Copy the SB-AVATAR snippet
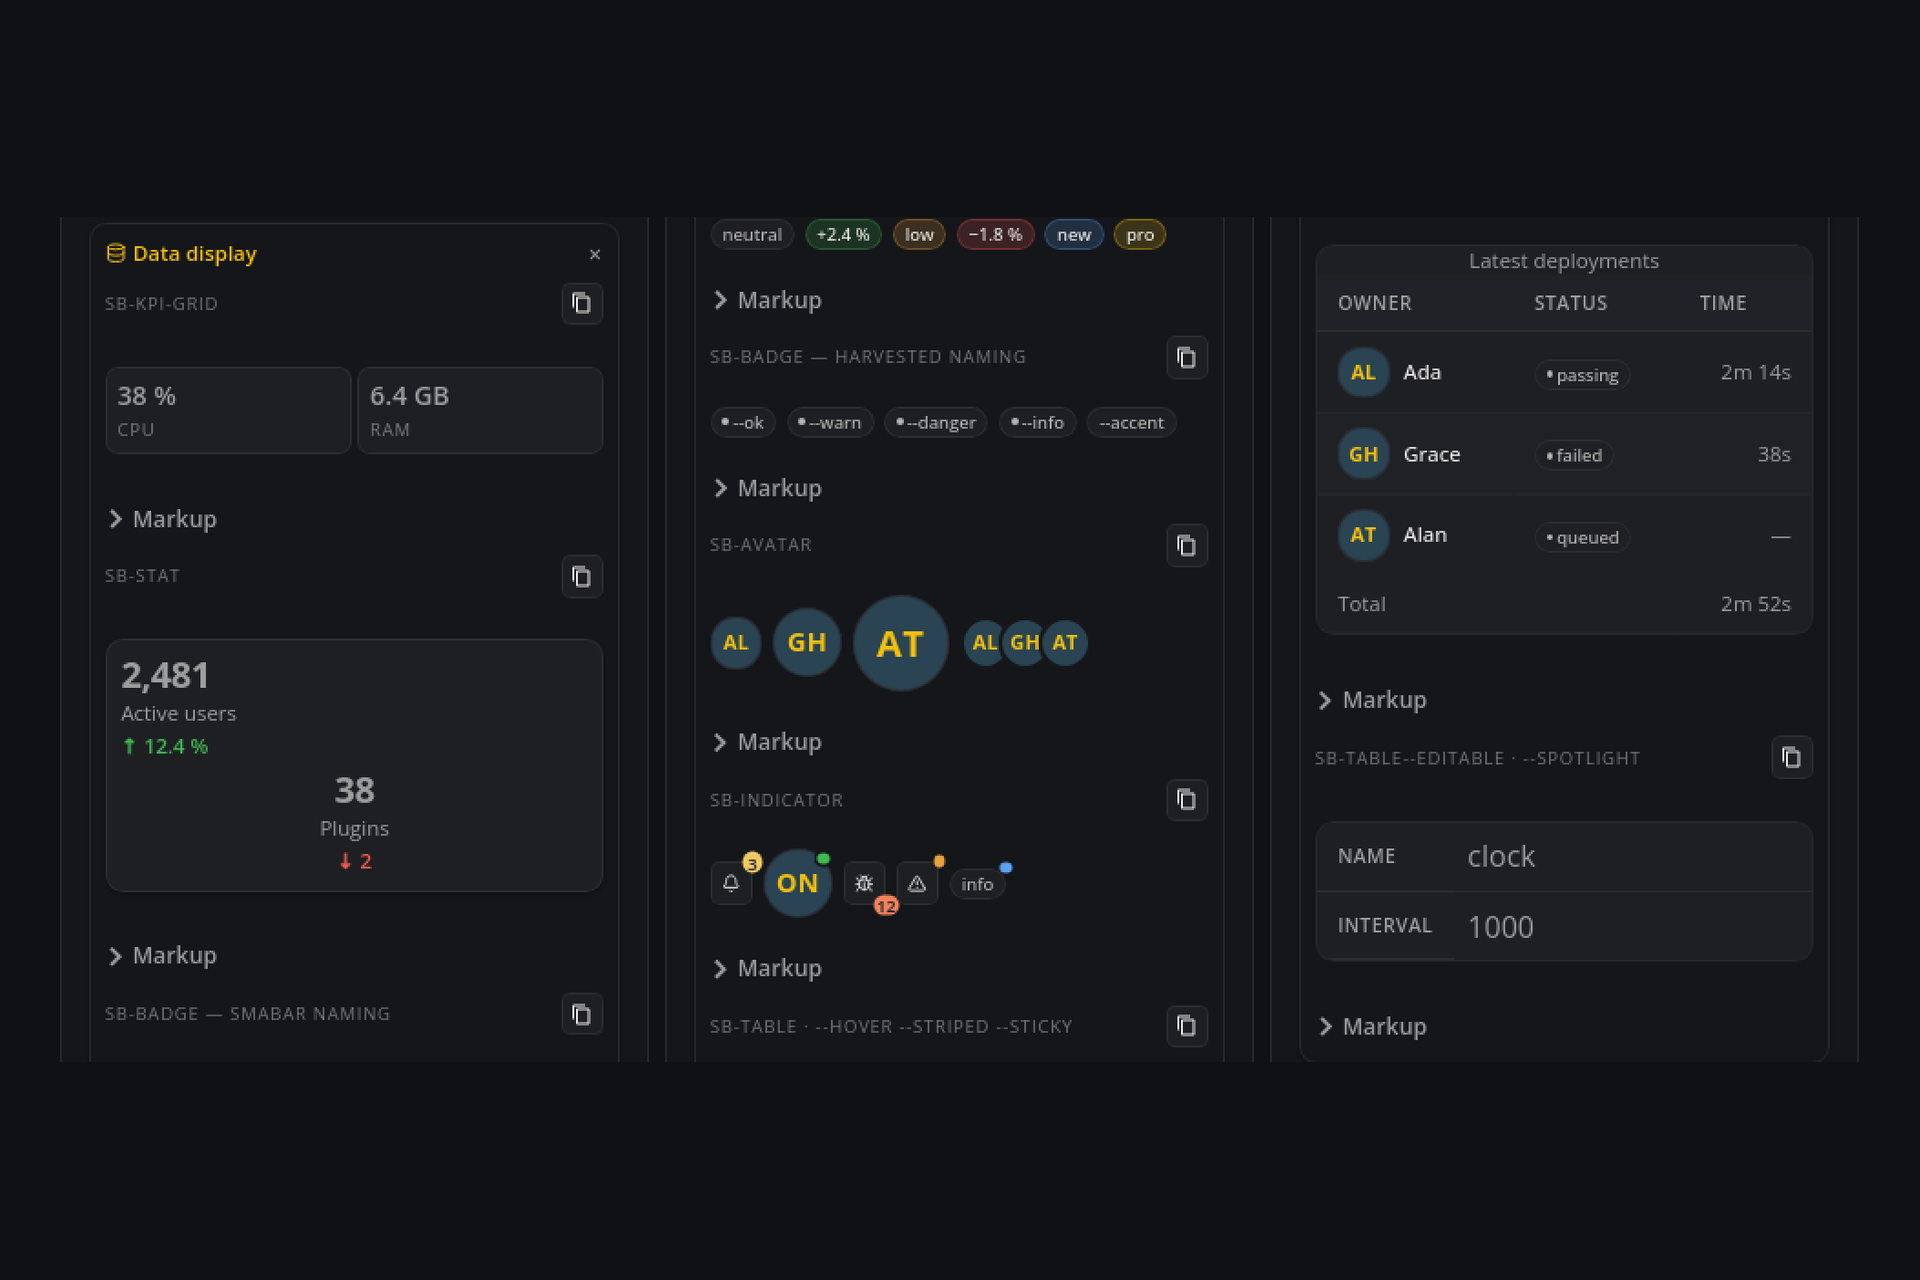 tap(1186, 545)
